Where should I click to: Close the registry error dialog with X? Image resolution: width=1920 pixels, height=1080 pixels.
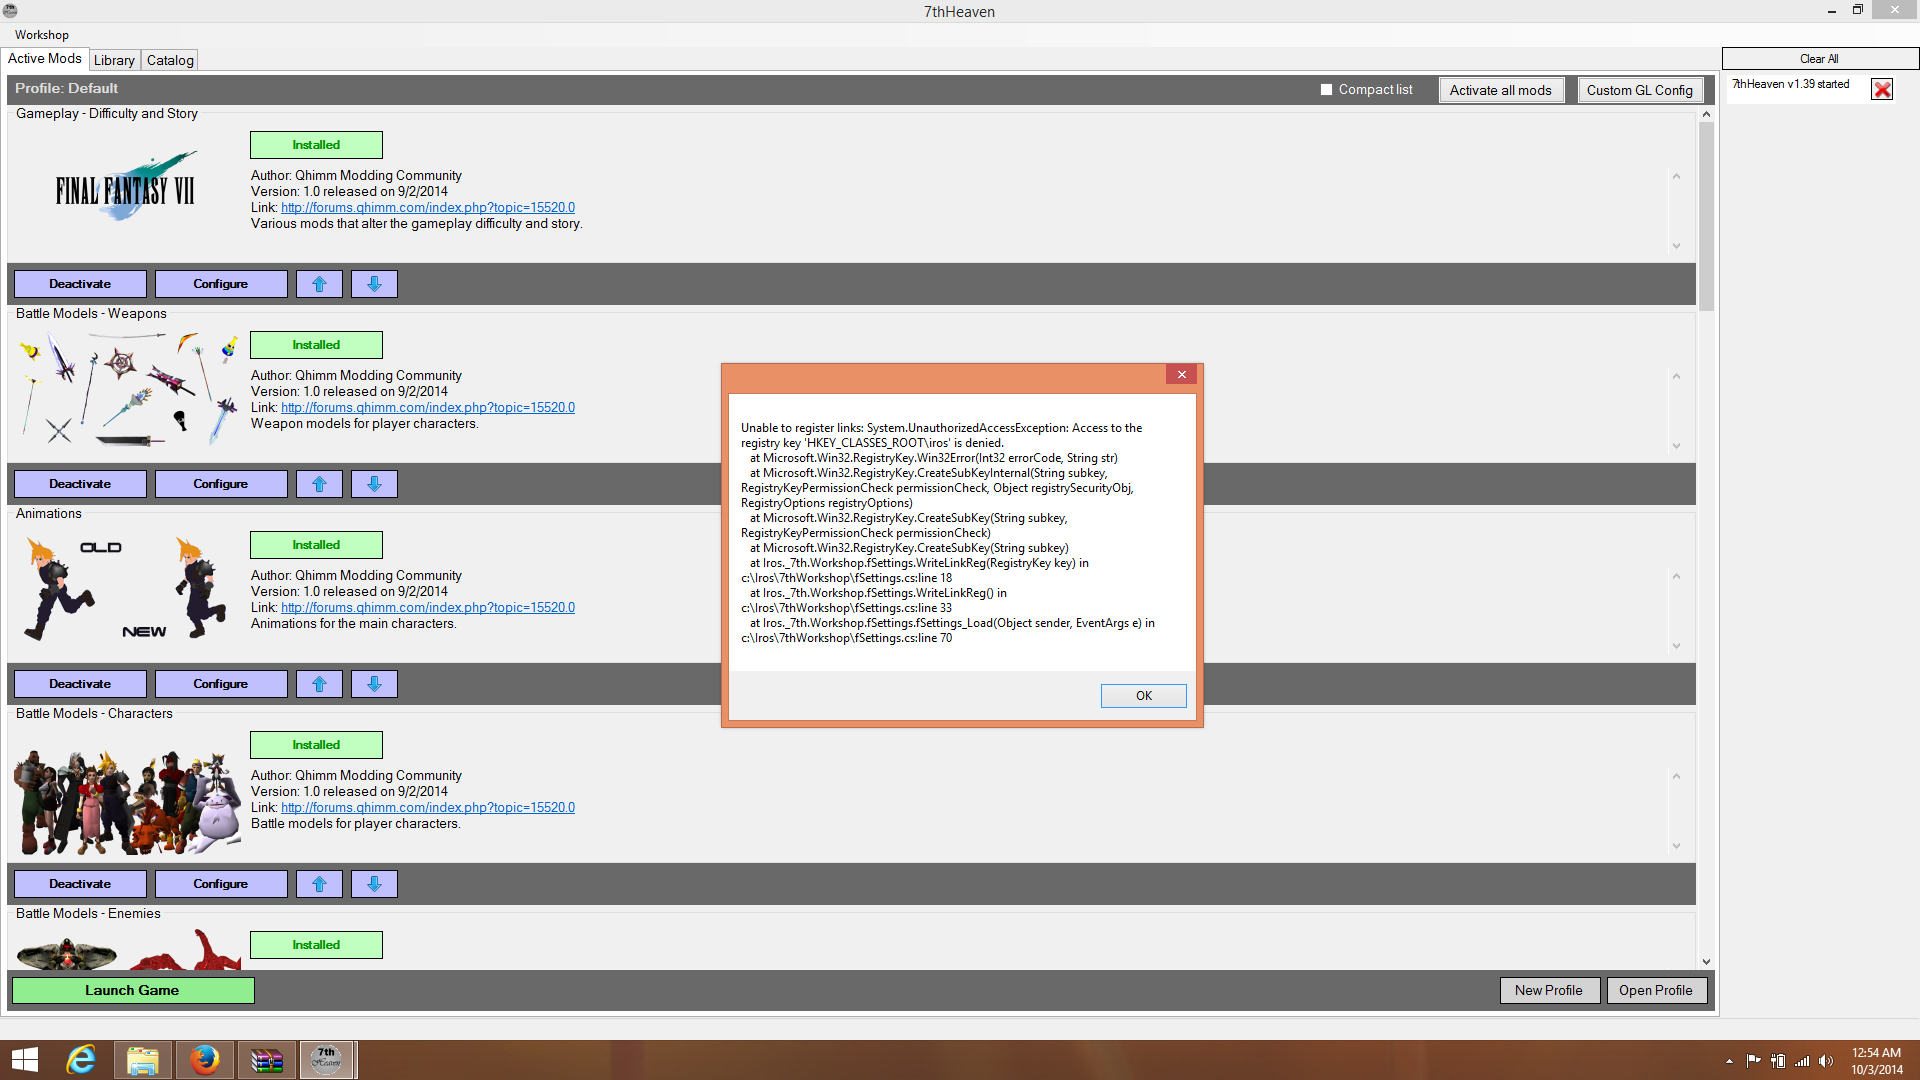point(1181,374)
